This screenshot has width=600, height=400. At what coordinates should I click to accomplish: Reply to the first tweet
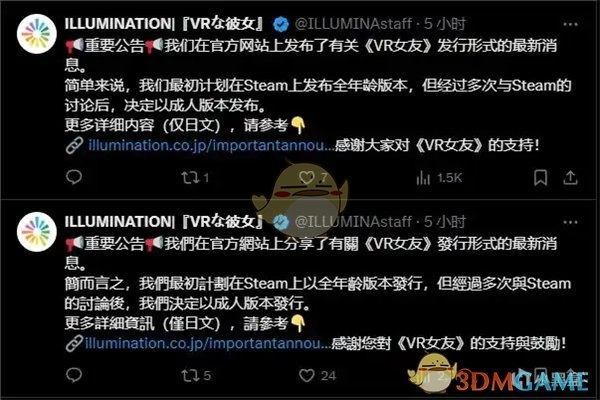(73, 177)
